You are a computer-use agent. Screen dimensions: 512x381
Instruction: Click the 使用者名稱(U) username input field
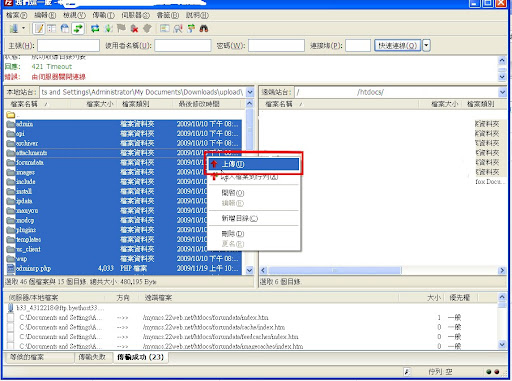pyautogui.click(x=183, y=46)
